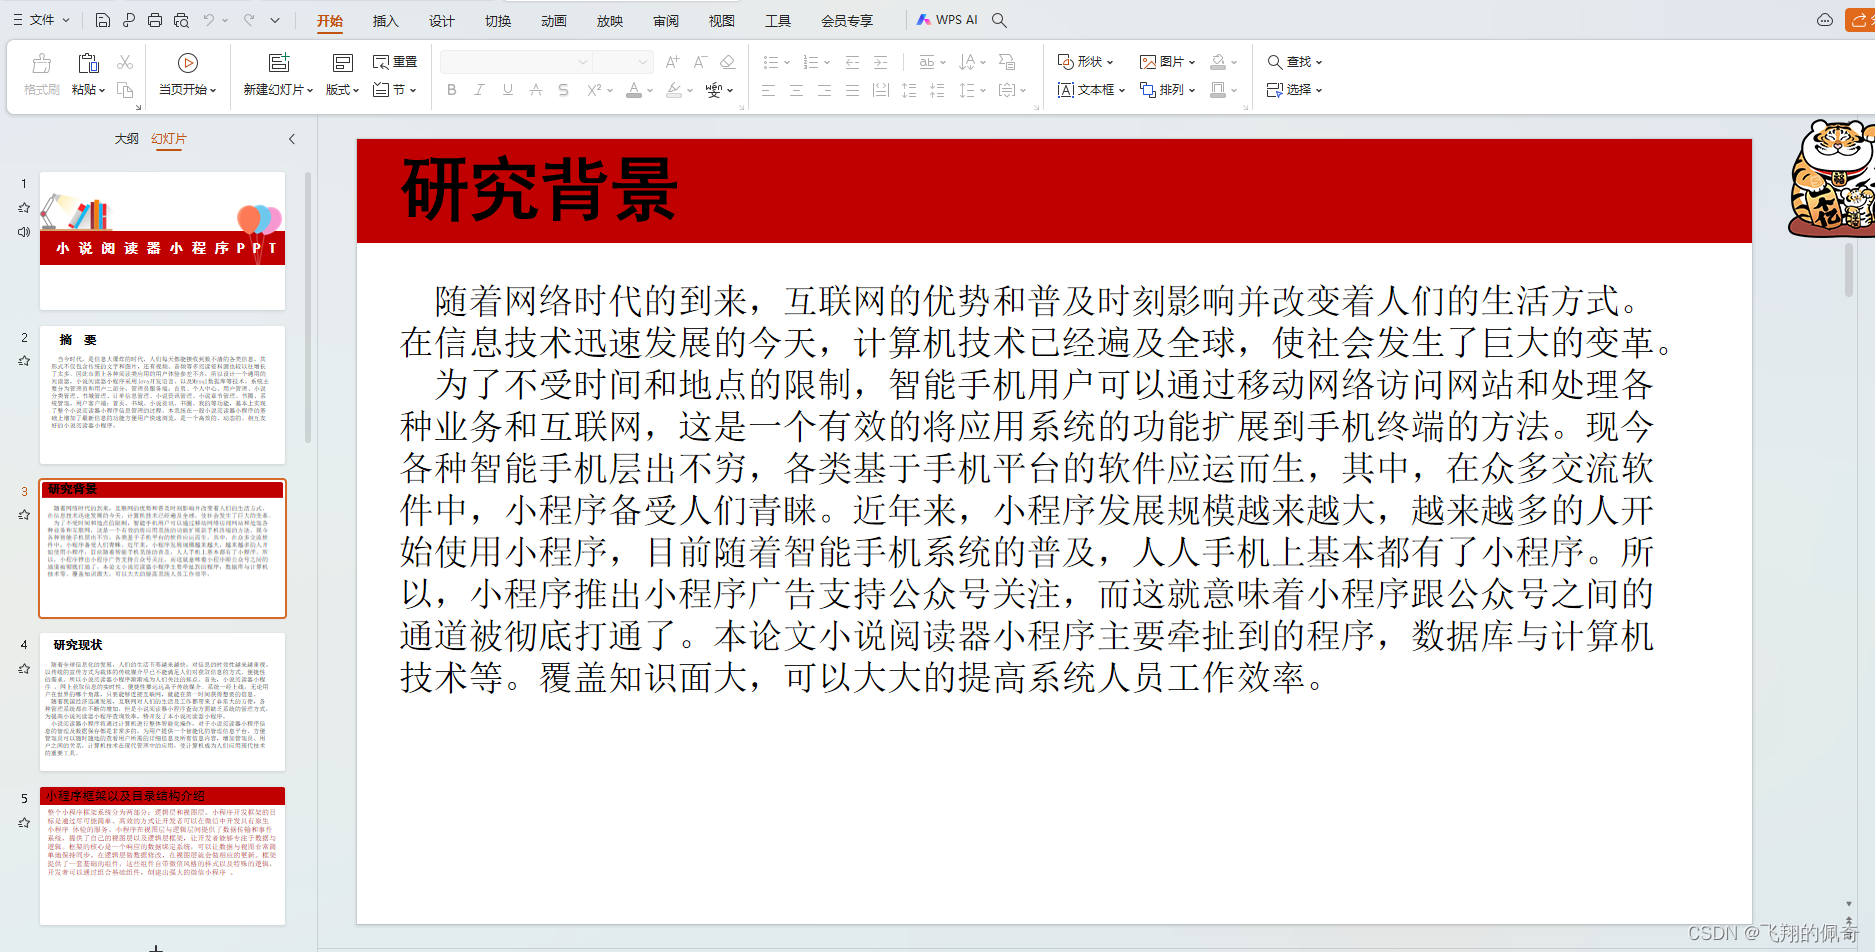Click the 选择 select button

(1295, 90)
